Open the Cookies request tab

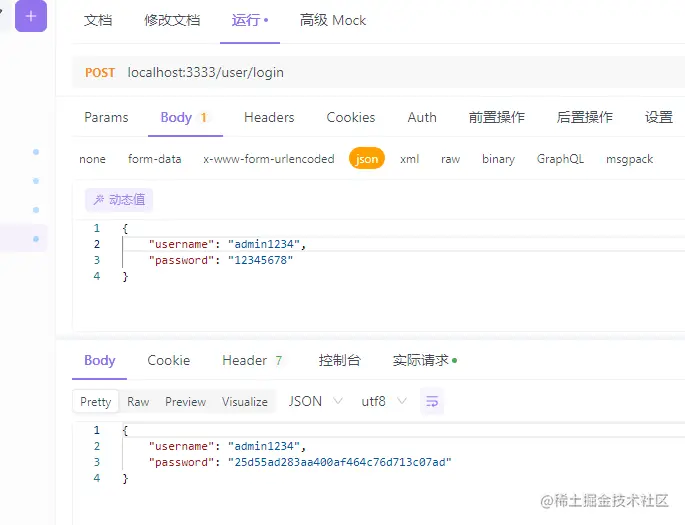pos(351,117)
